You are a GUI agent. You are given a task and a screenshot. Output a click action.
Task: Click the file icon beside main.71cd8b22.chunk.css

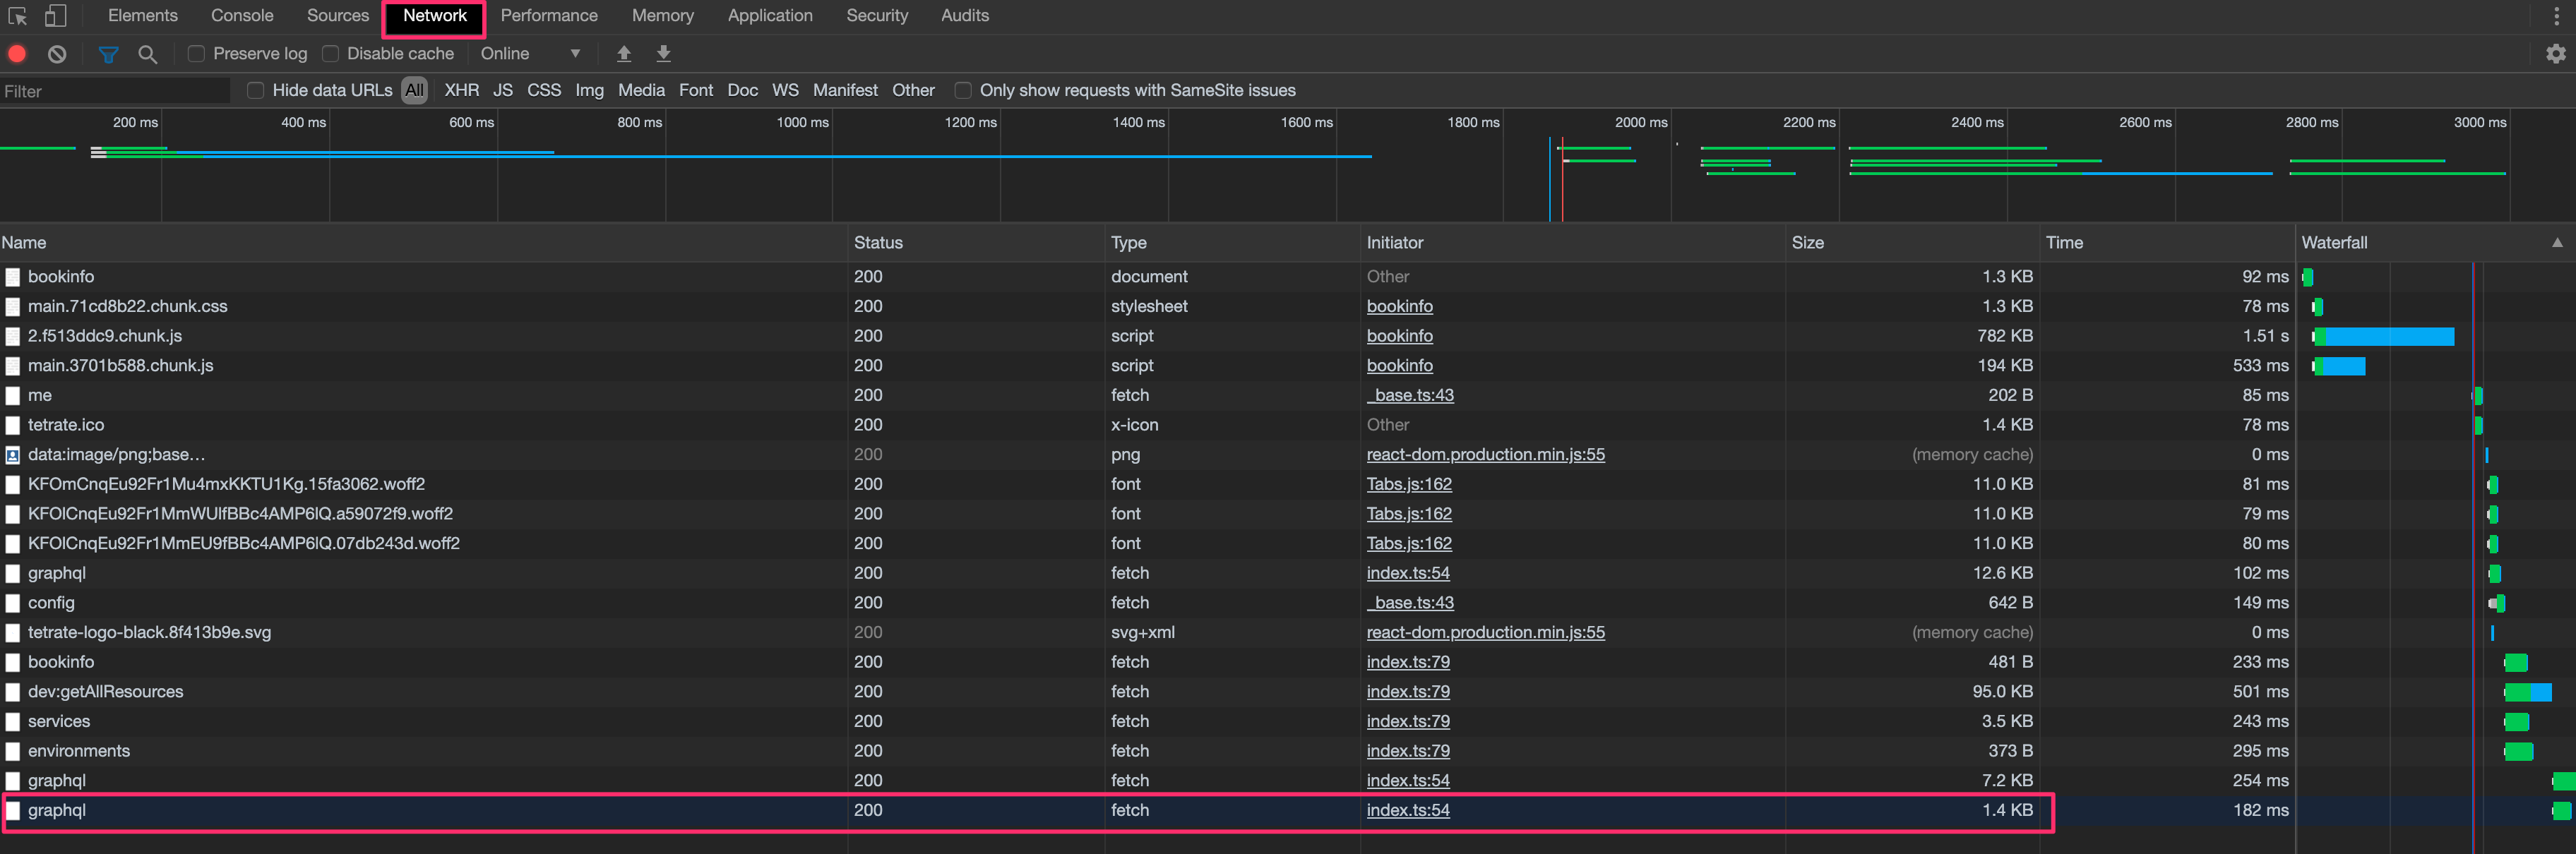(x=13, y=307)
